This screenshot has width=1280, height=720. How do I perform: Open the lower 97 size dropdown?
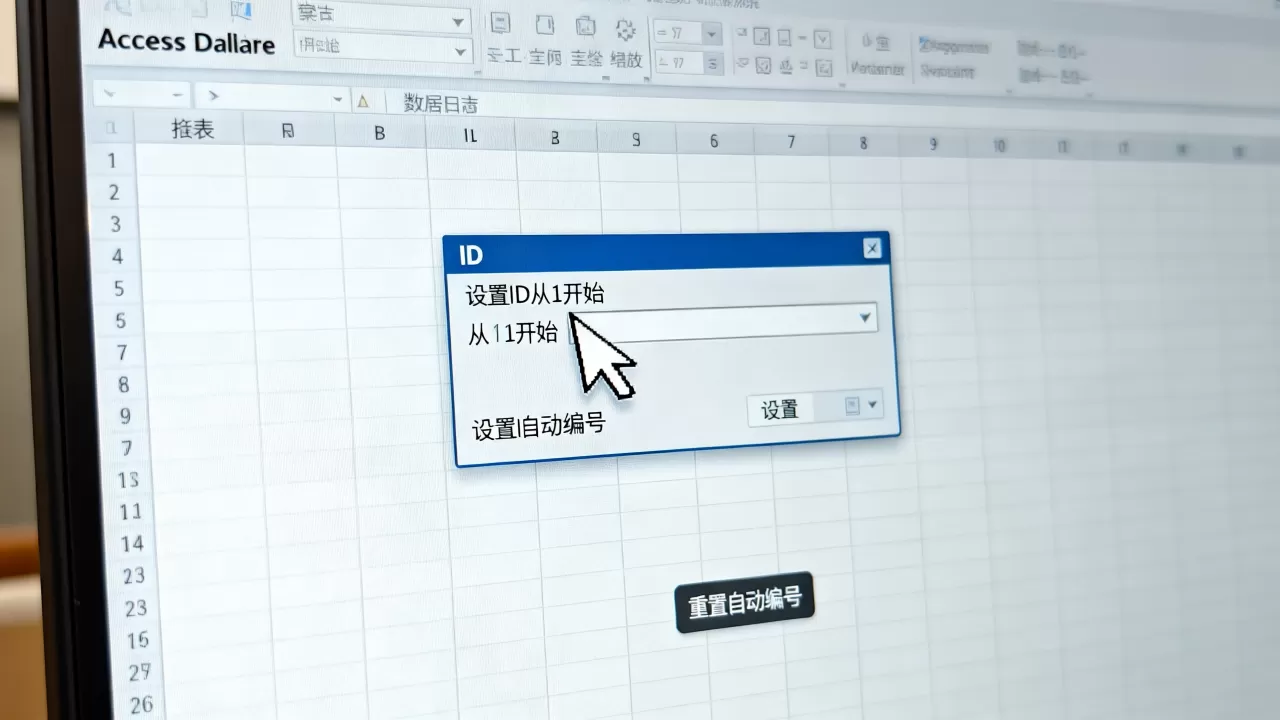(x=714, y=64)
